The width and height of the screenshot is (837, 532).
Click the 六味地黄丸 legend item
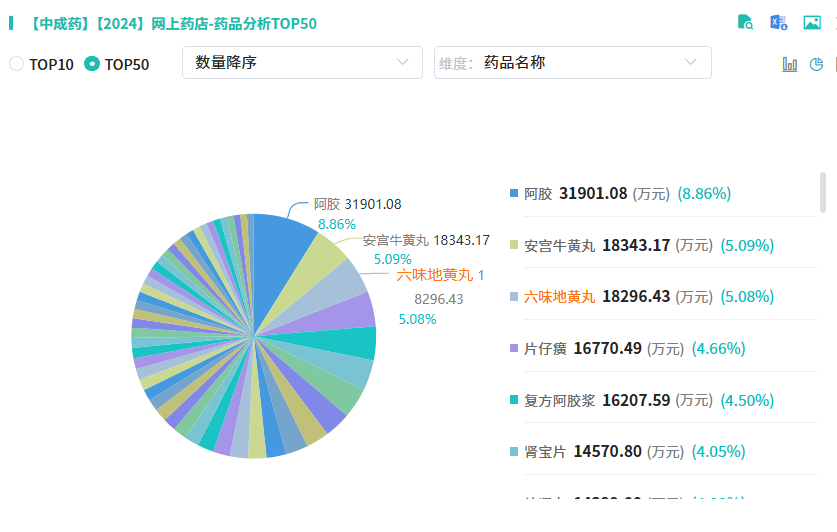(559, 297)
